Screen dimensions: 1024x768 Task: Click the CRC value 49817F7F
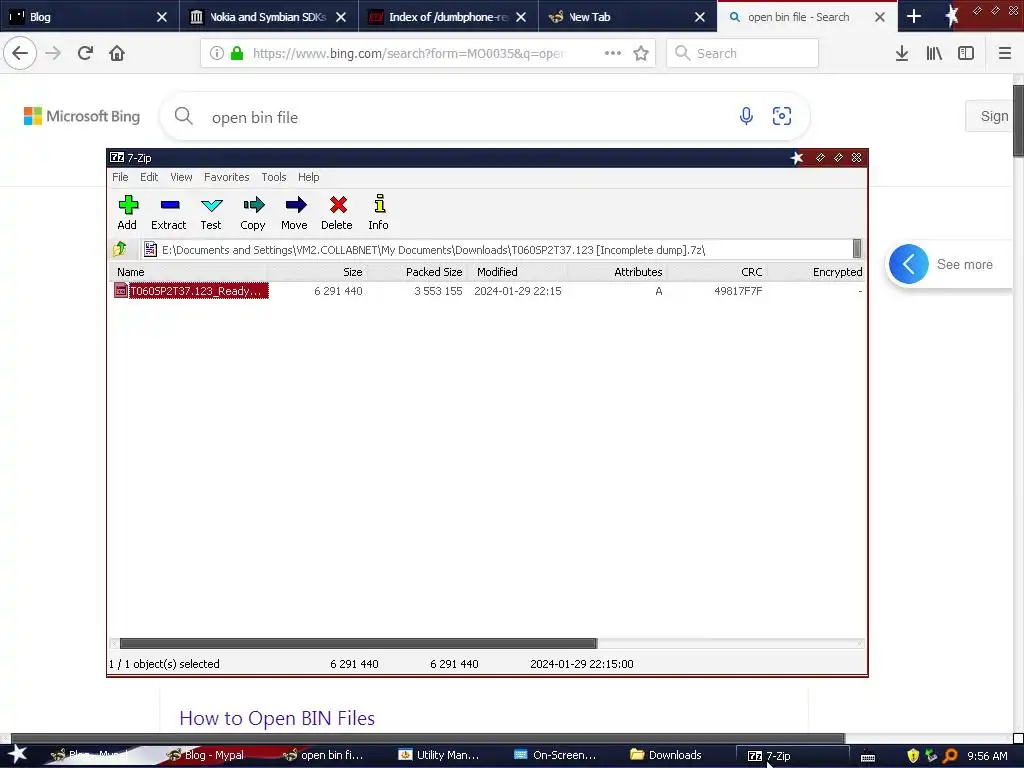click(738, 291)
